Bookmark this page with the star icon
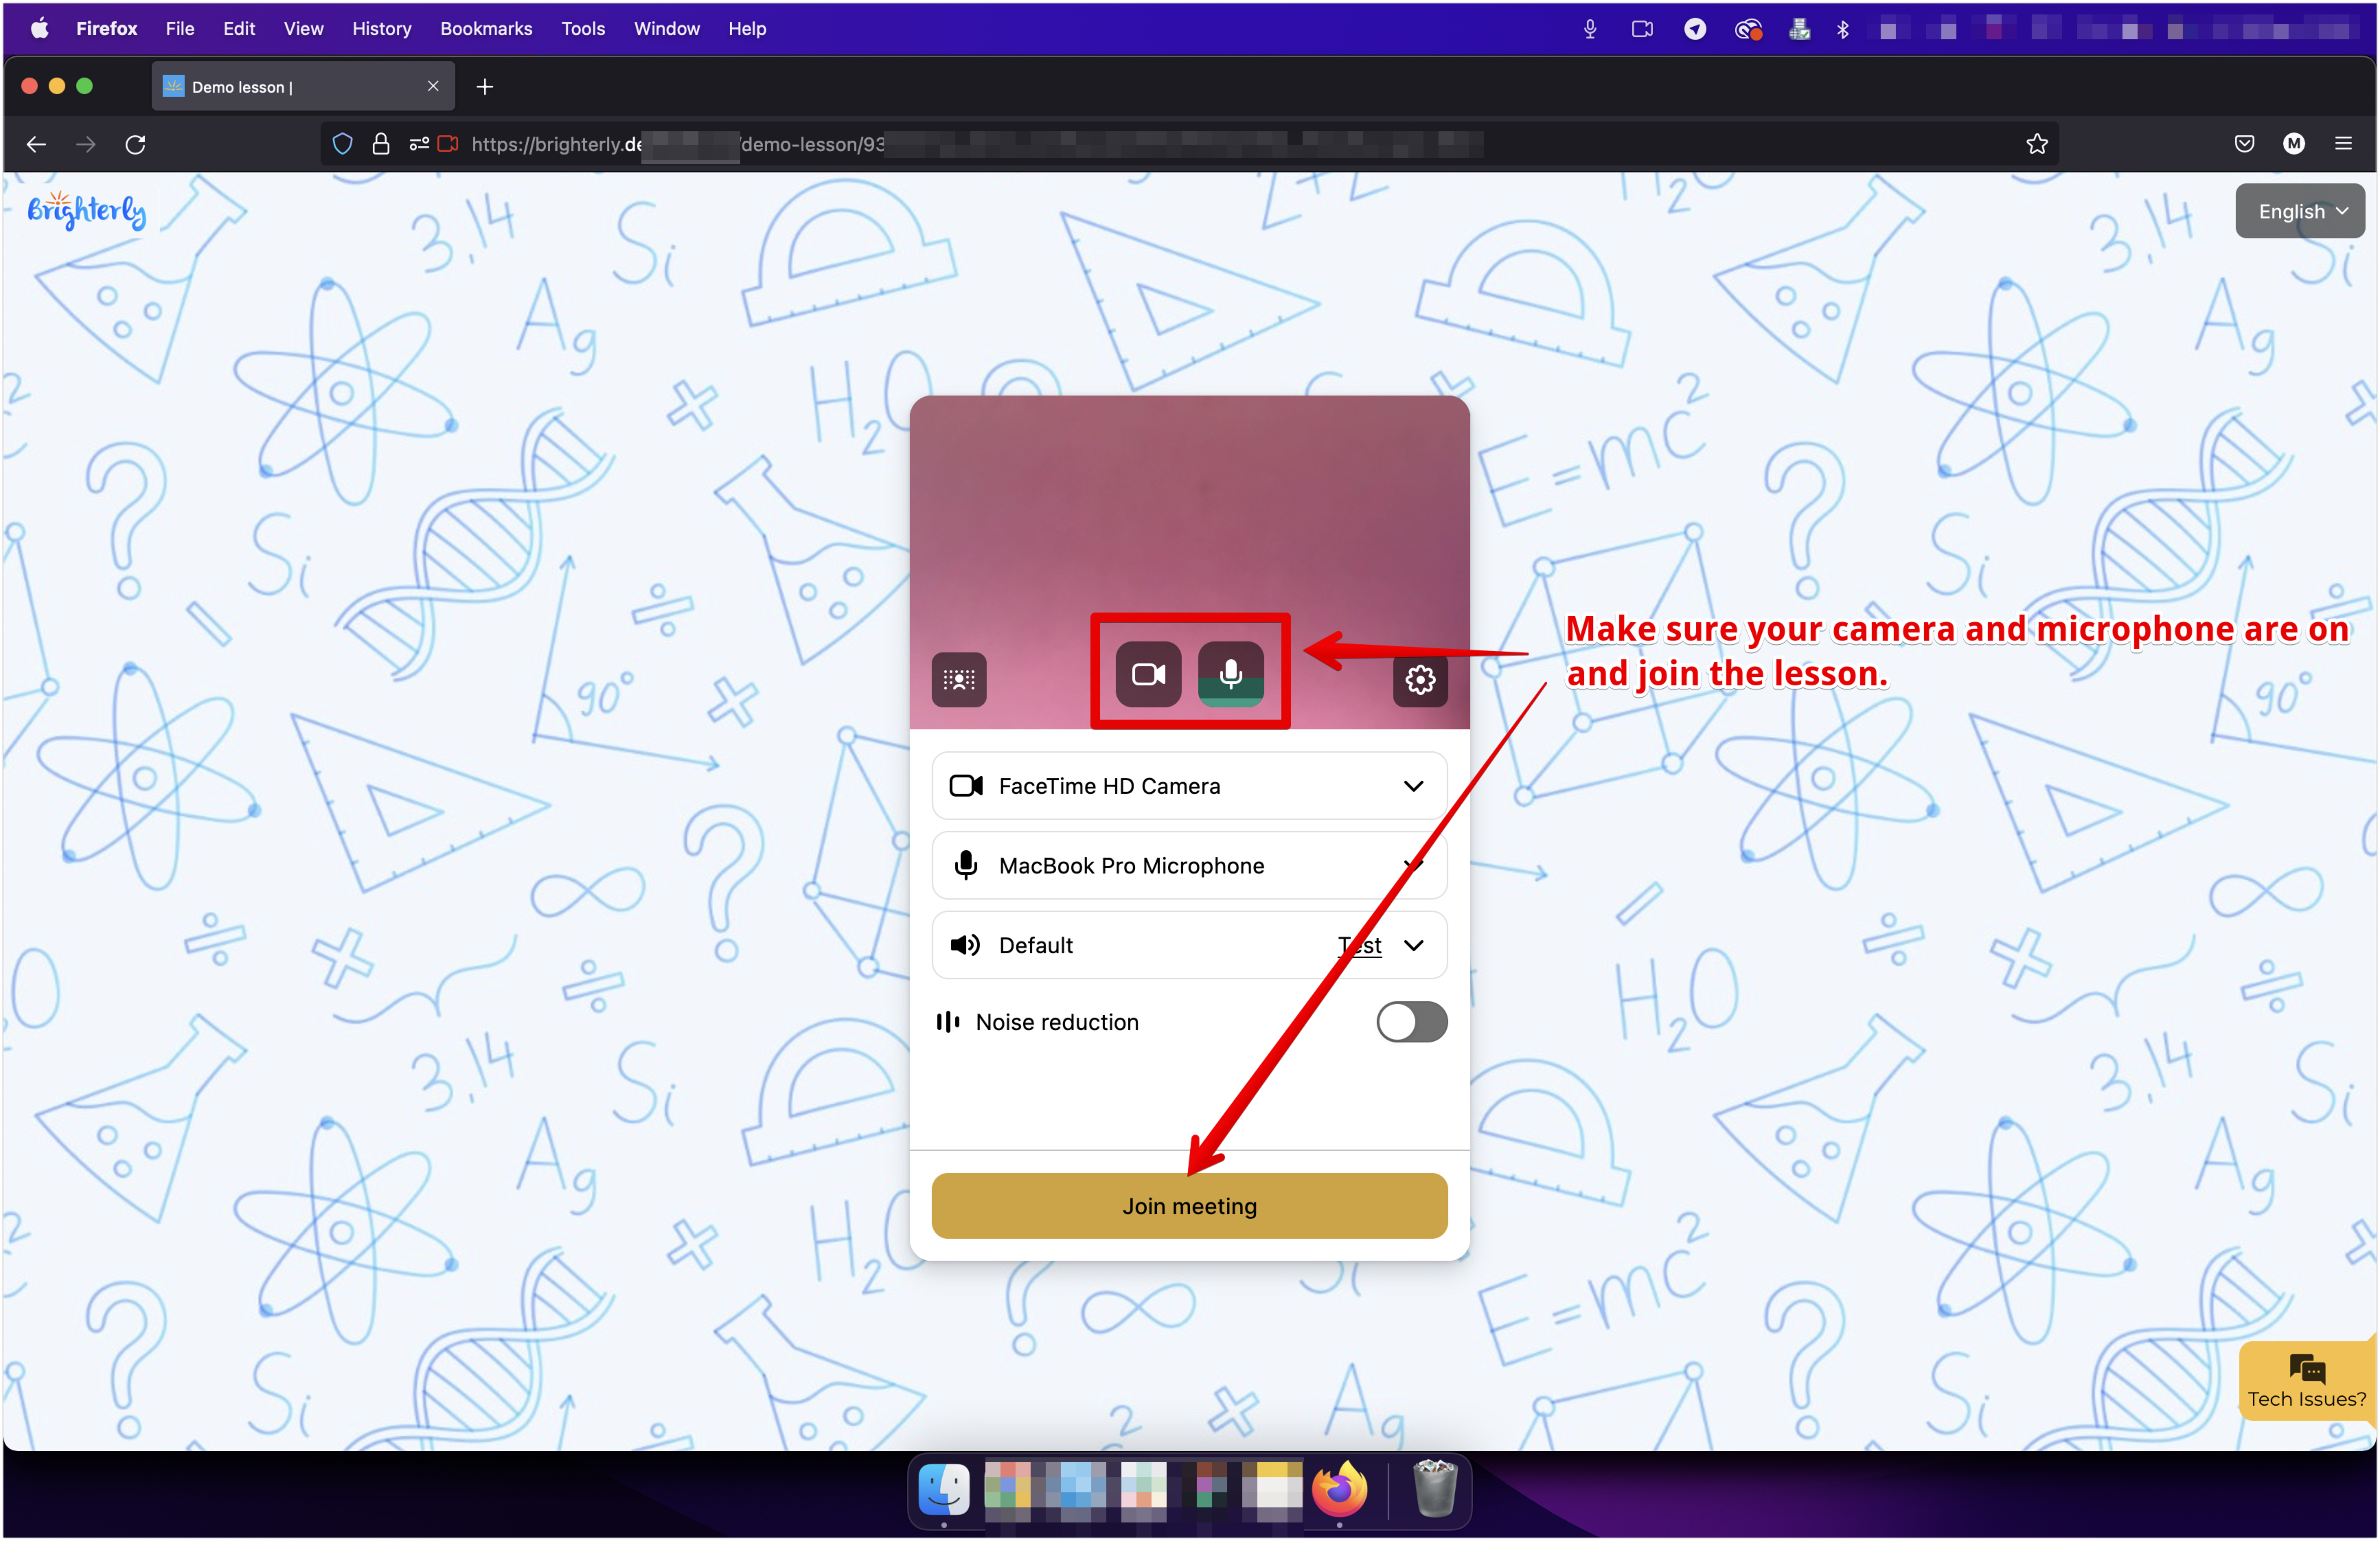 coord(2036,144)
